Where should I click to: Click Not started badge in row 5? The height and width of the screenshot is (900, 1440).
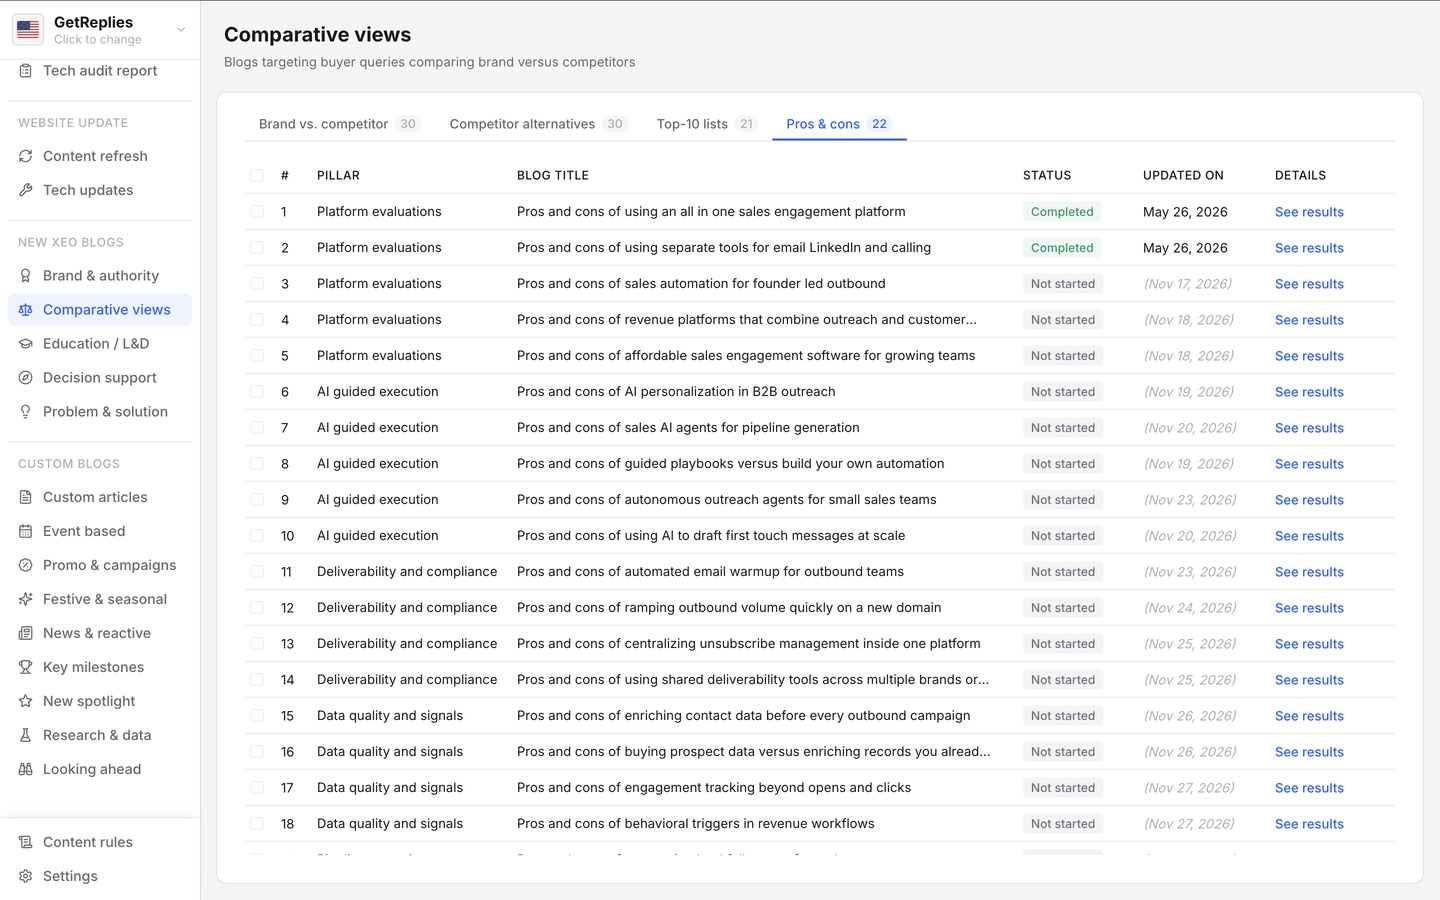coord(1063,356)
